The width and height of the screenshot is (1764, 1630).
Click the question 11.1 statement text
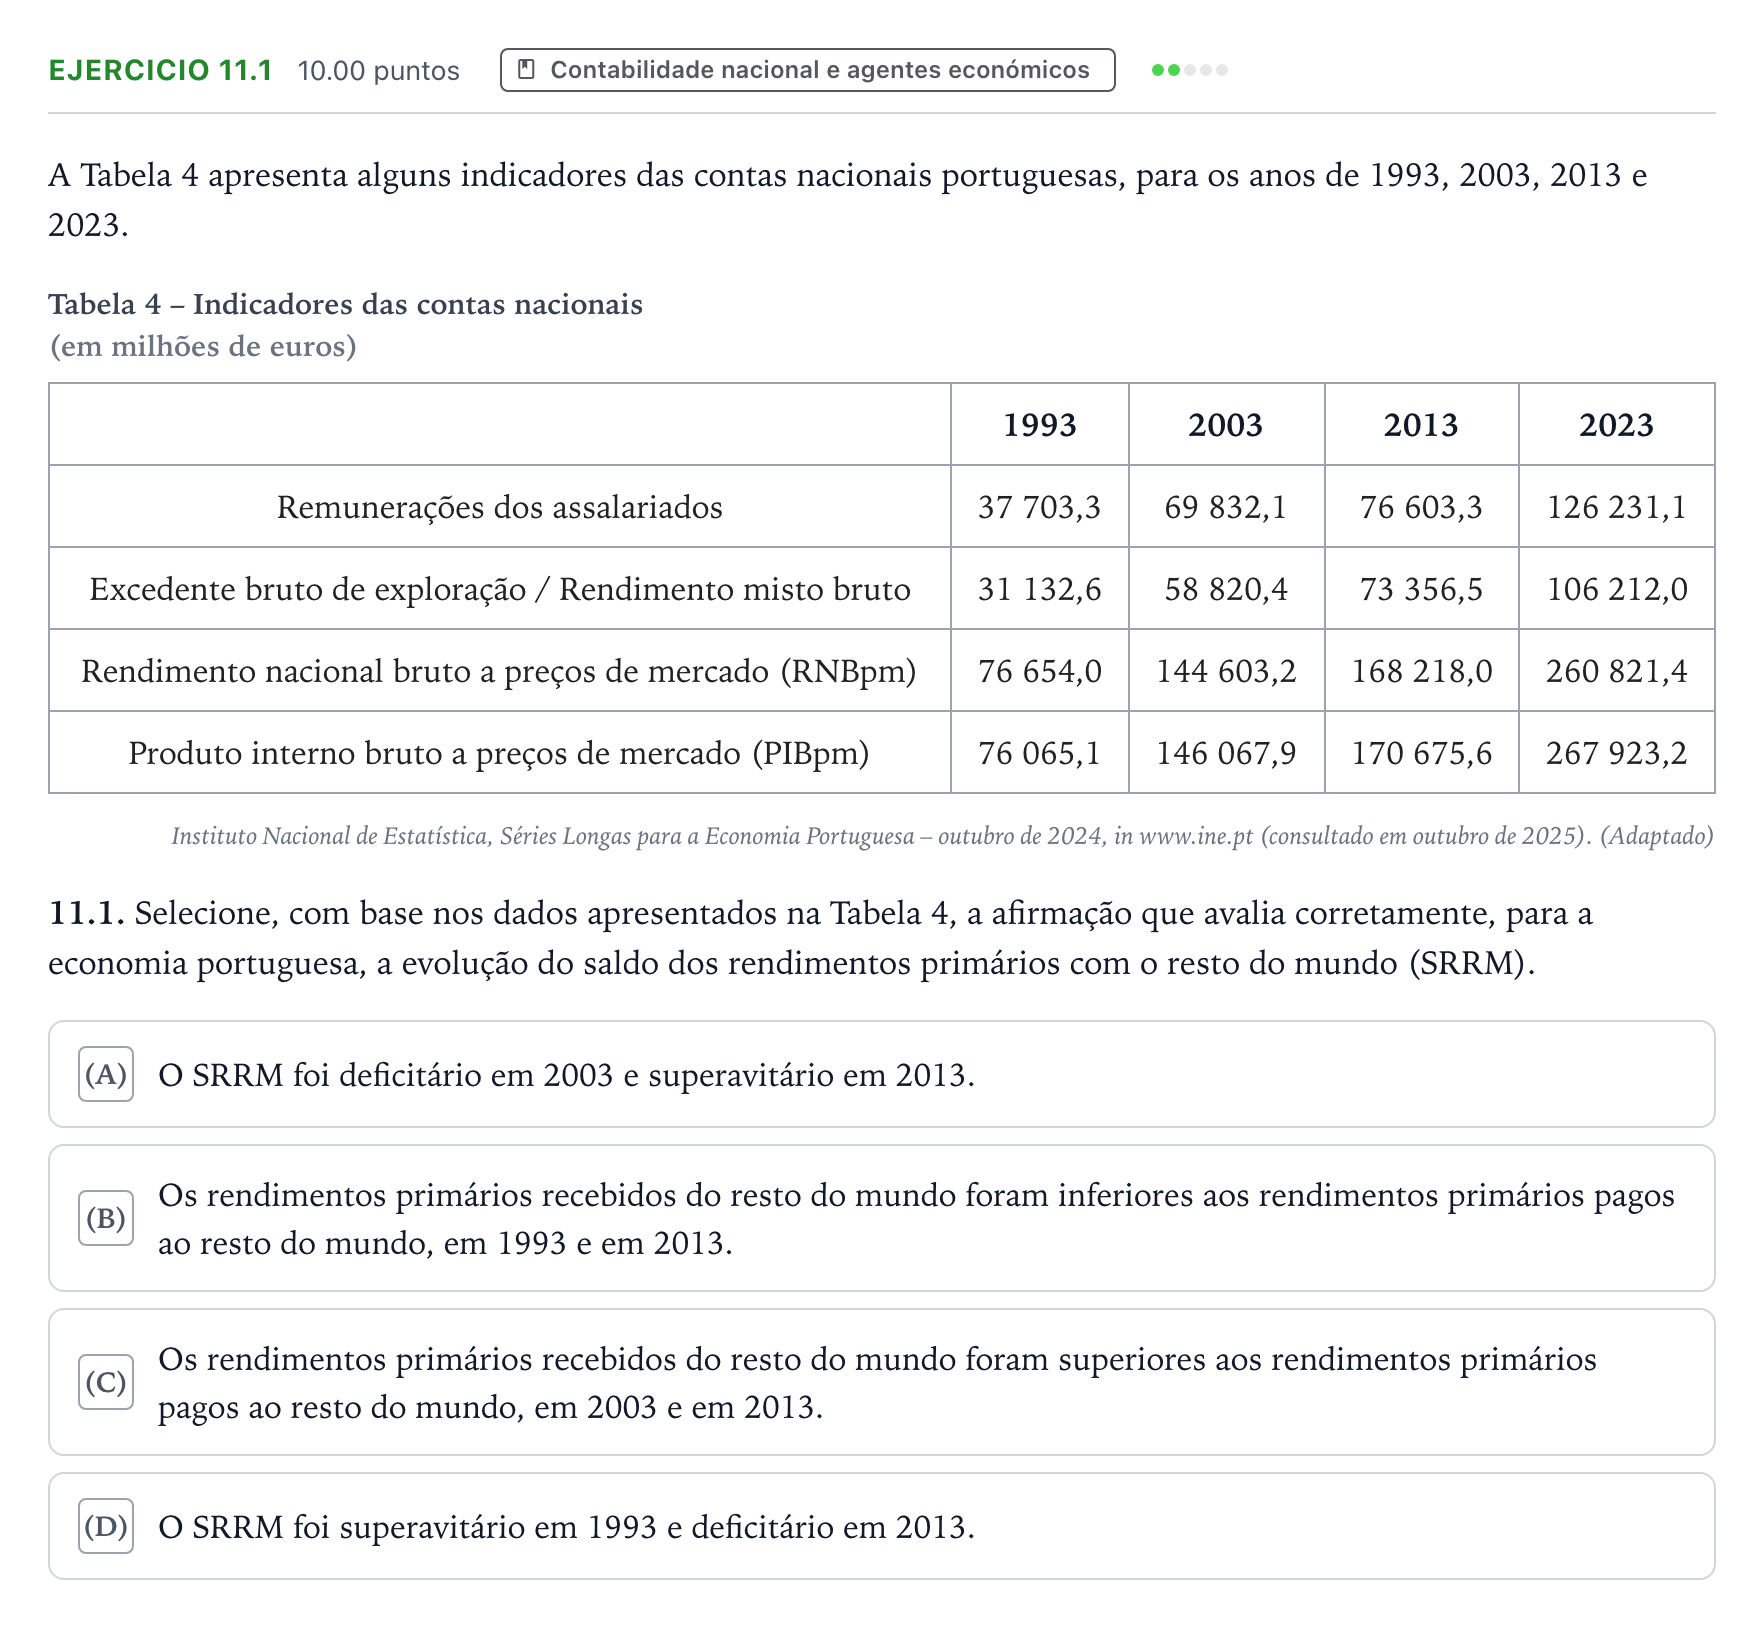point(820,938)
